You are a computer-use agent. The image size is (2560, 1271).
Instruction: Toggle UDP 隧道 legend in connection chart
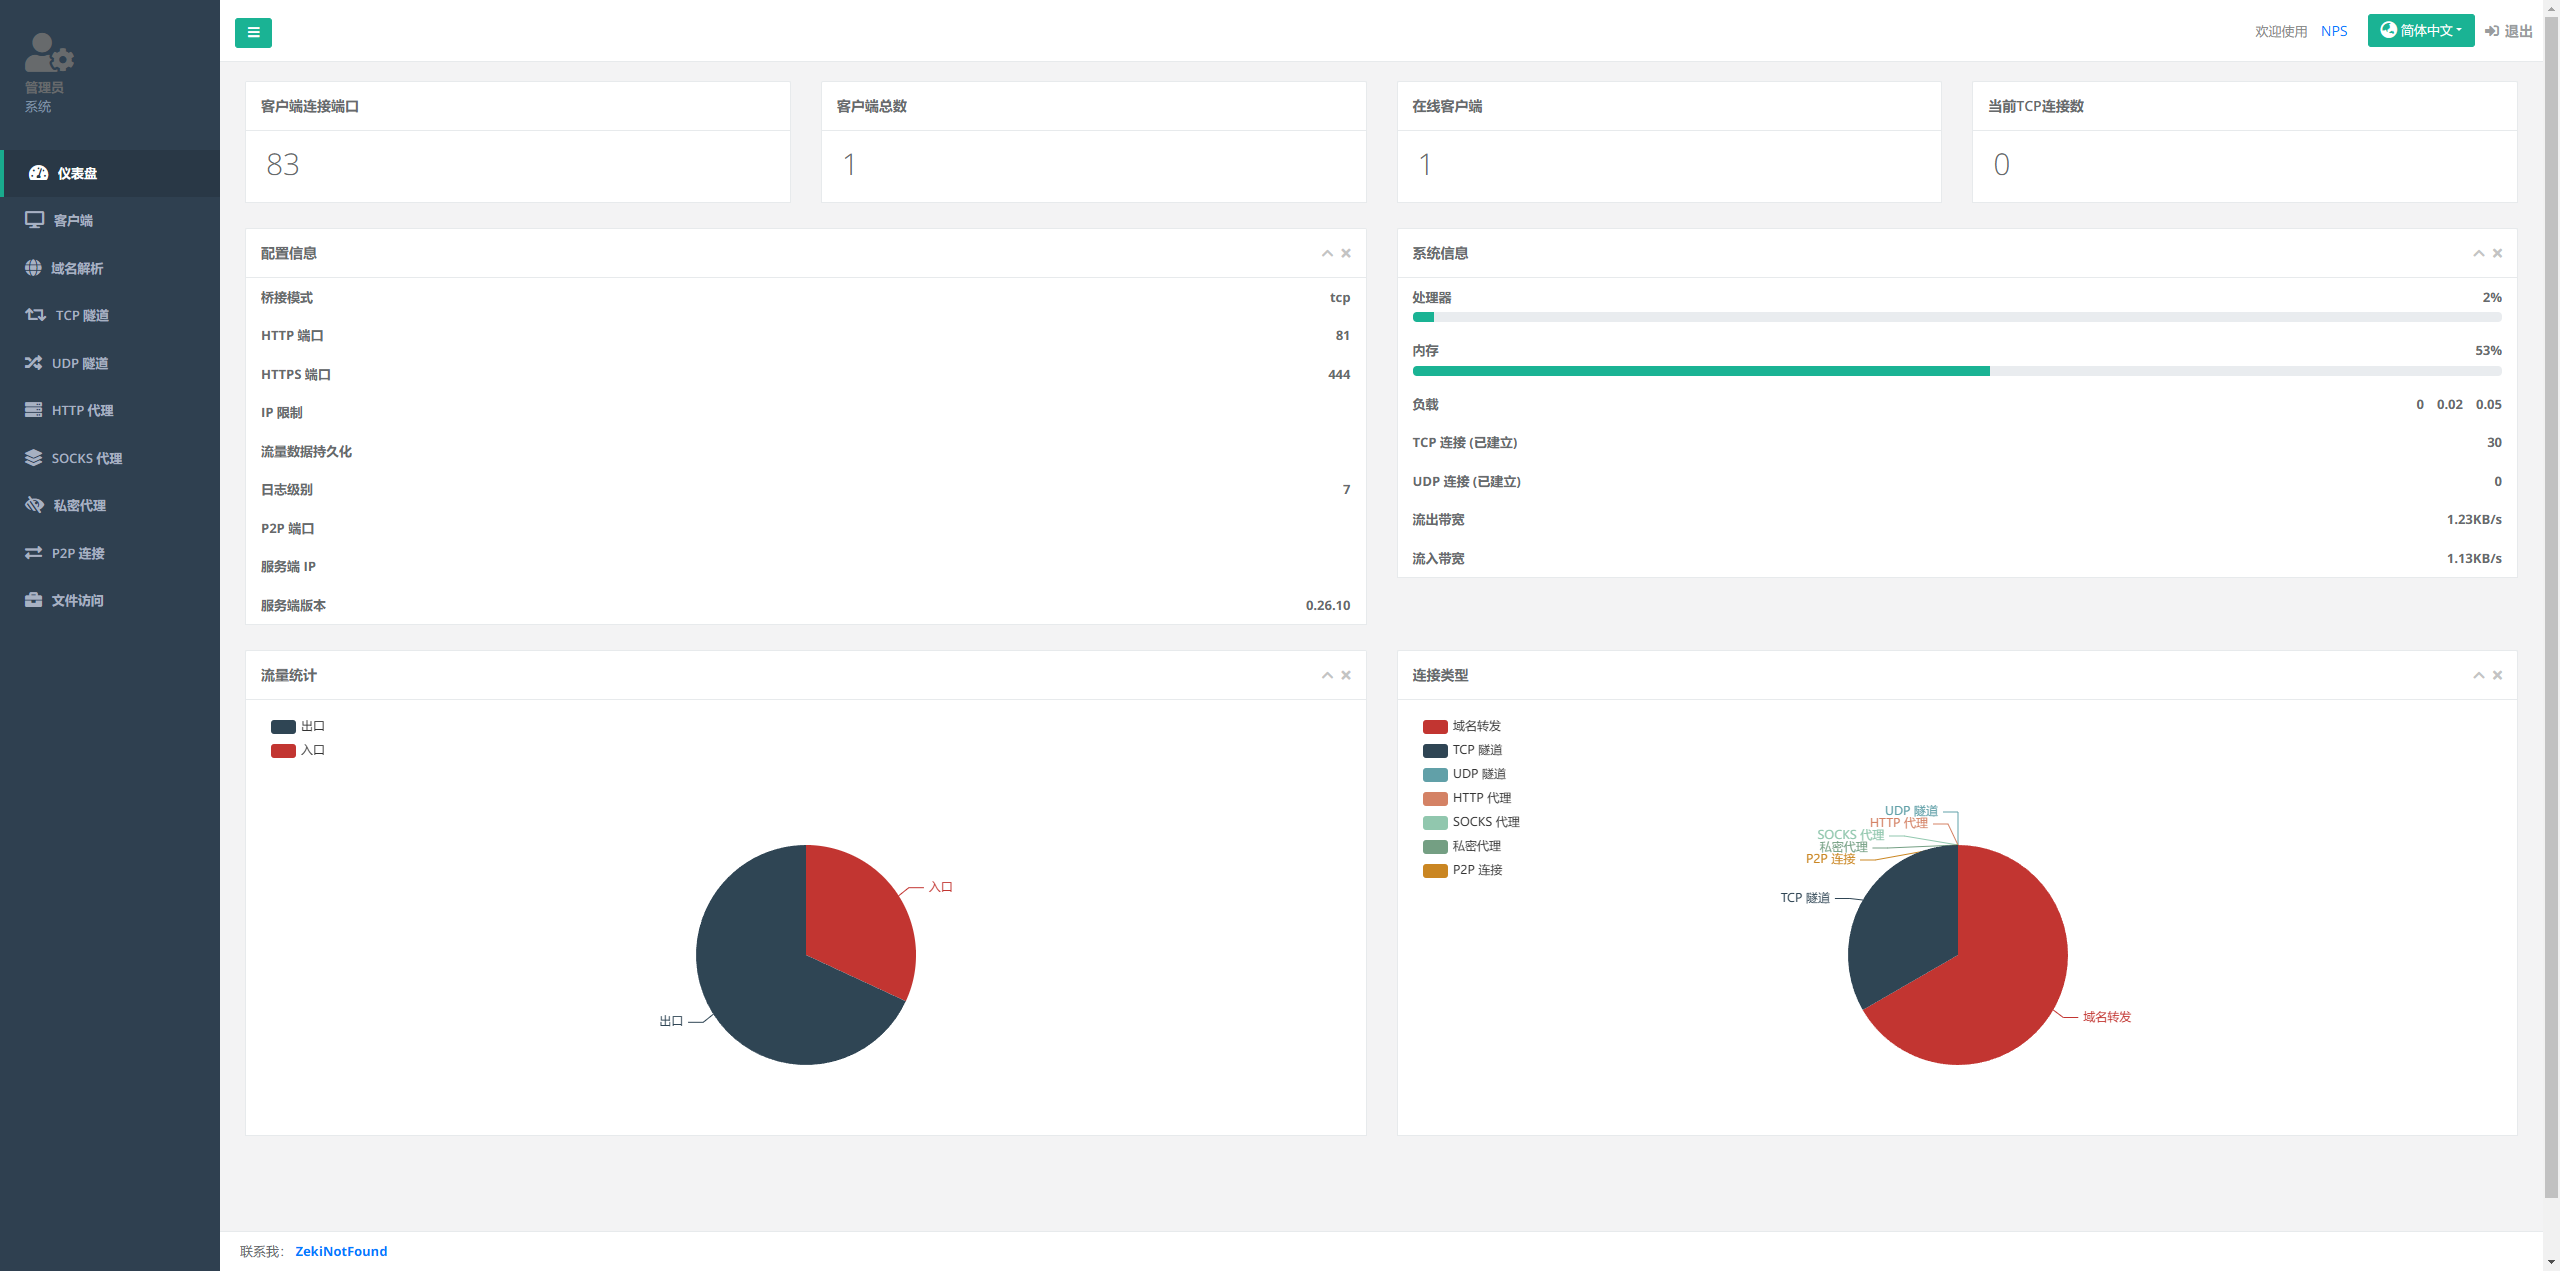pyautogui.click(x=1465, y=774)
